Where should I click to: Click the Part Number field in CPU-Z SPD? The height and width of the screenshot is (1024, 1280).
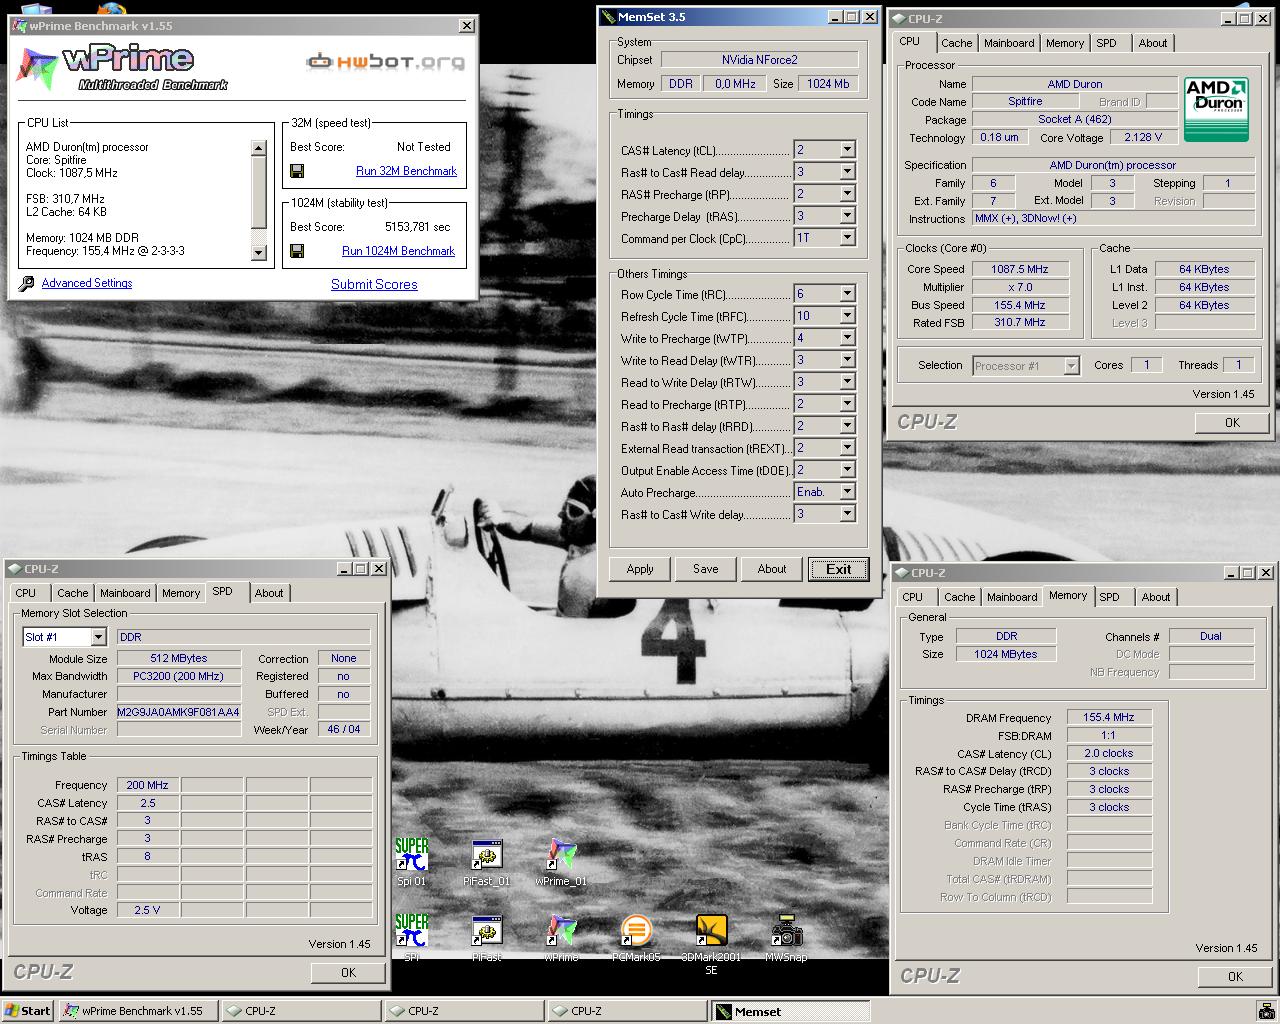click(179, 712)
